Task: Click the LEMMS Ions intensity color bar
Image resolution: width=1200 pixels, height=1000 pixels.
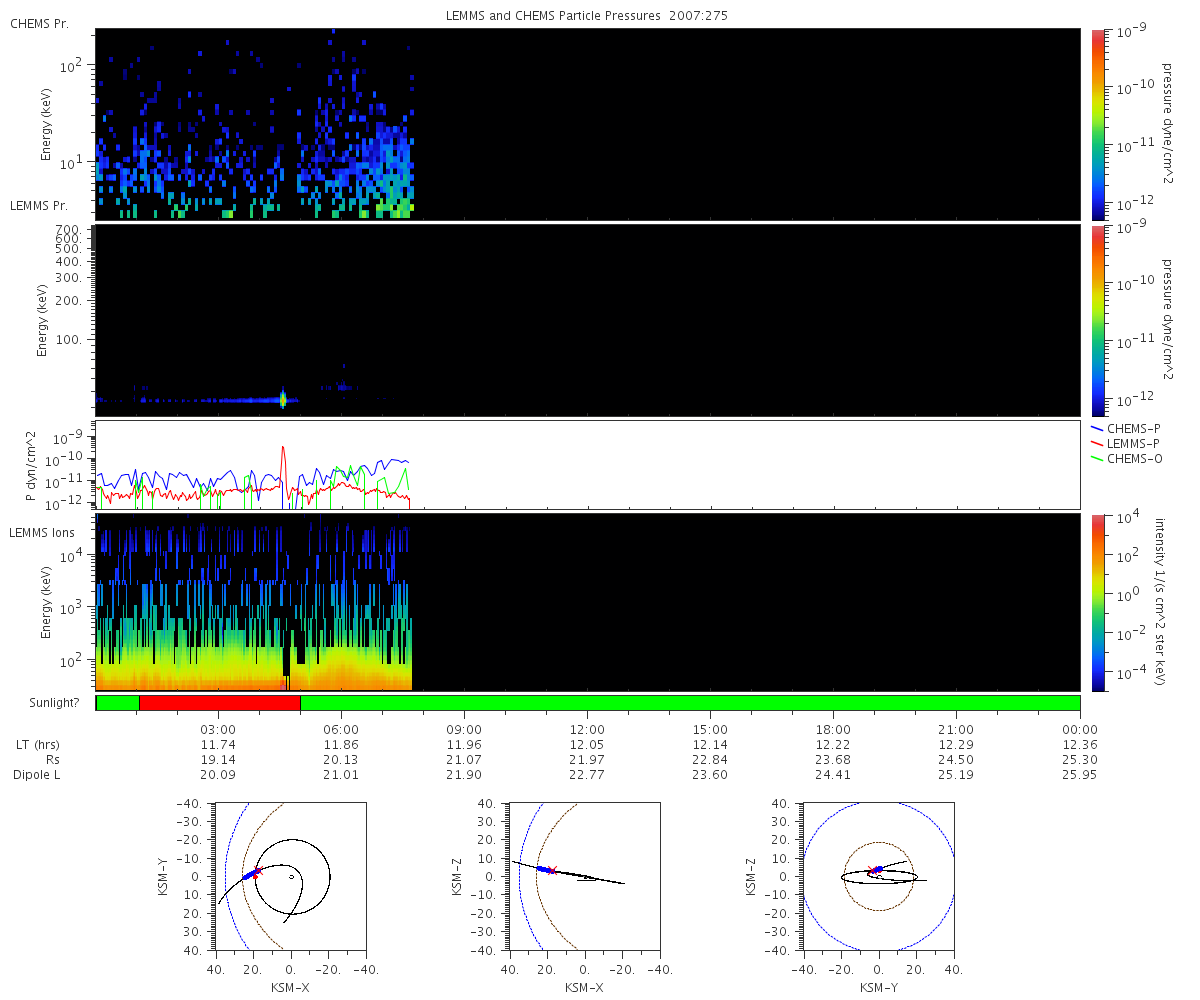Action: (x=1097, y=602)
